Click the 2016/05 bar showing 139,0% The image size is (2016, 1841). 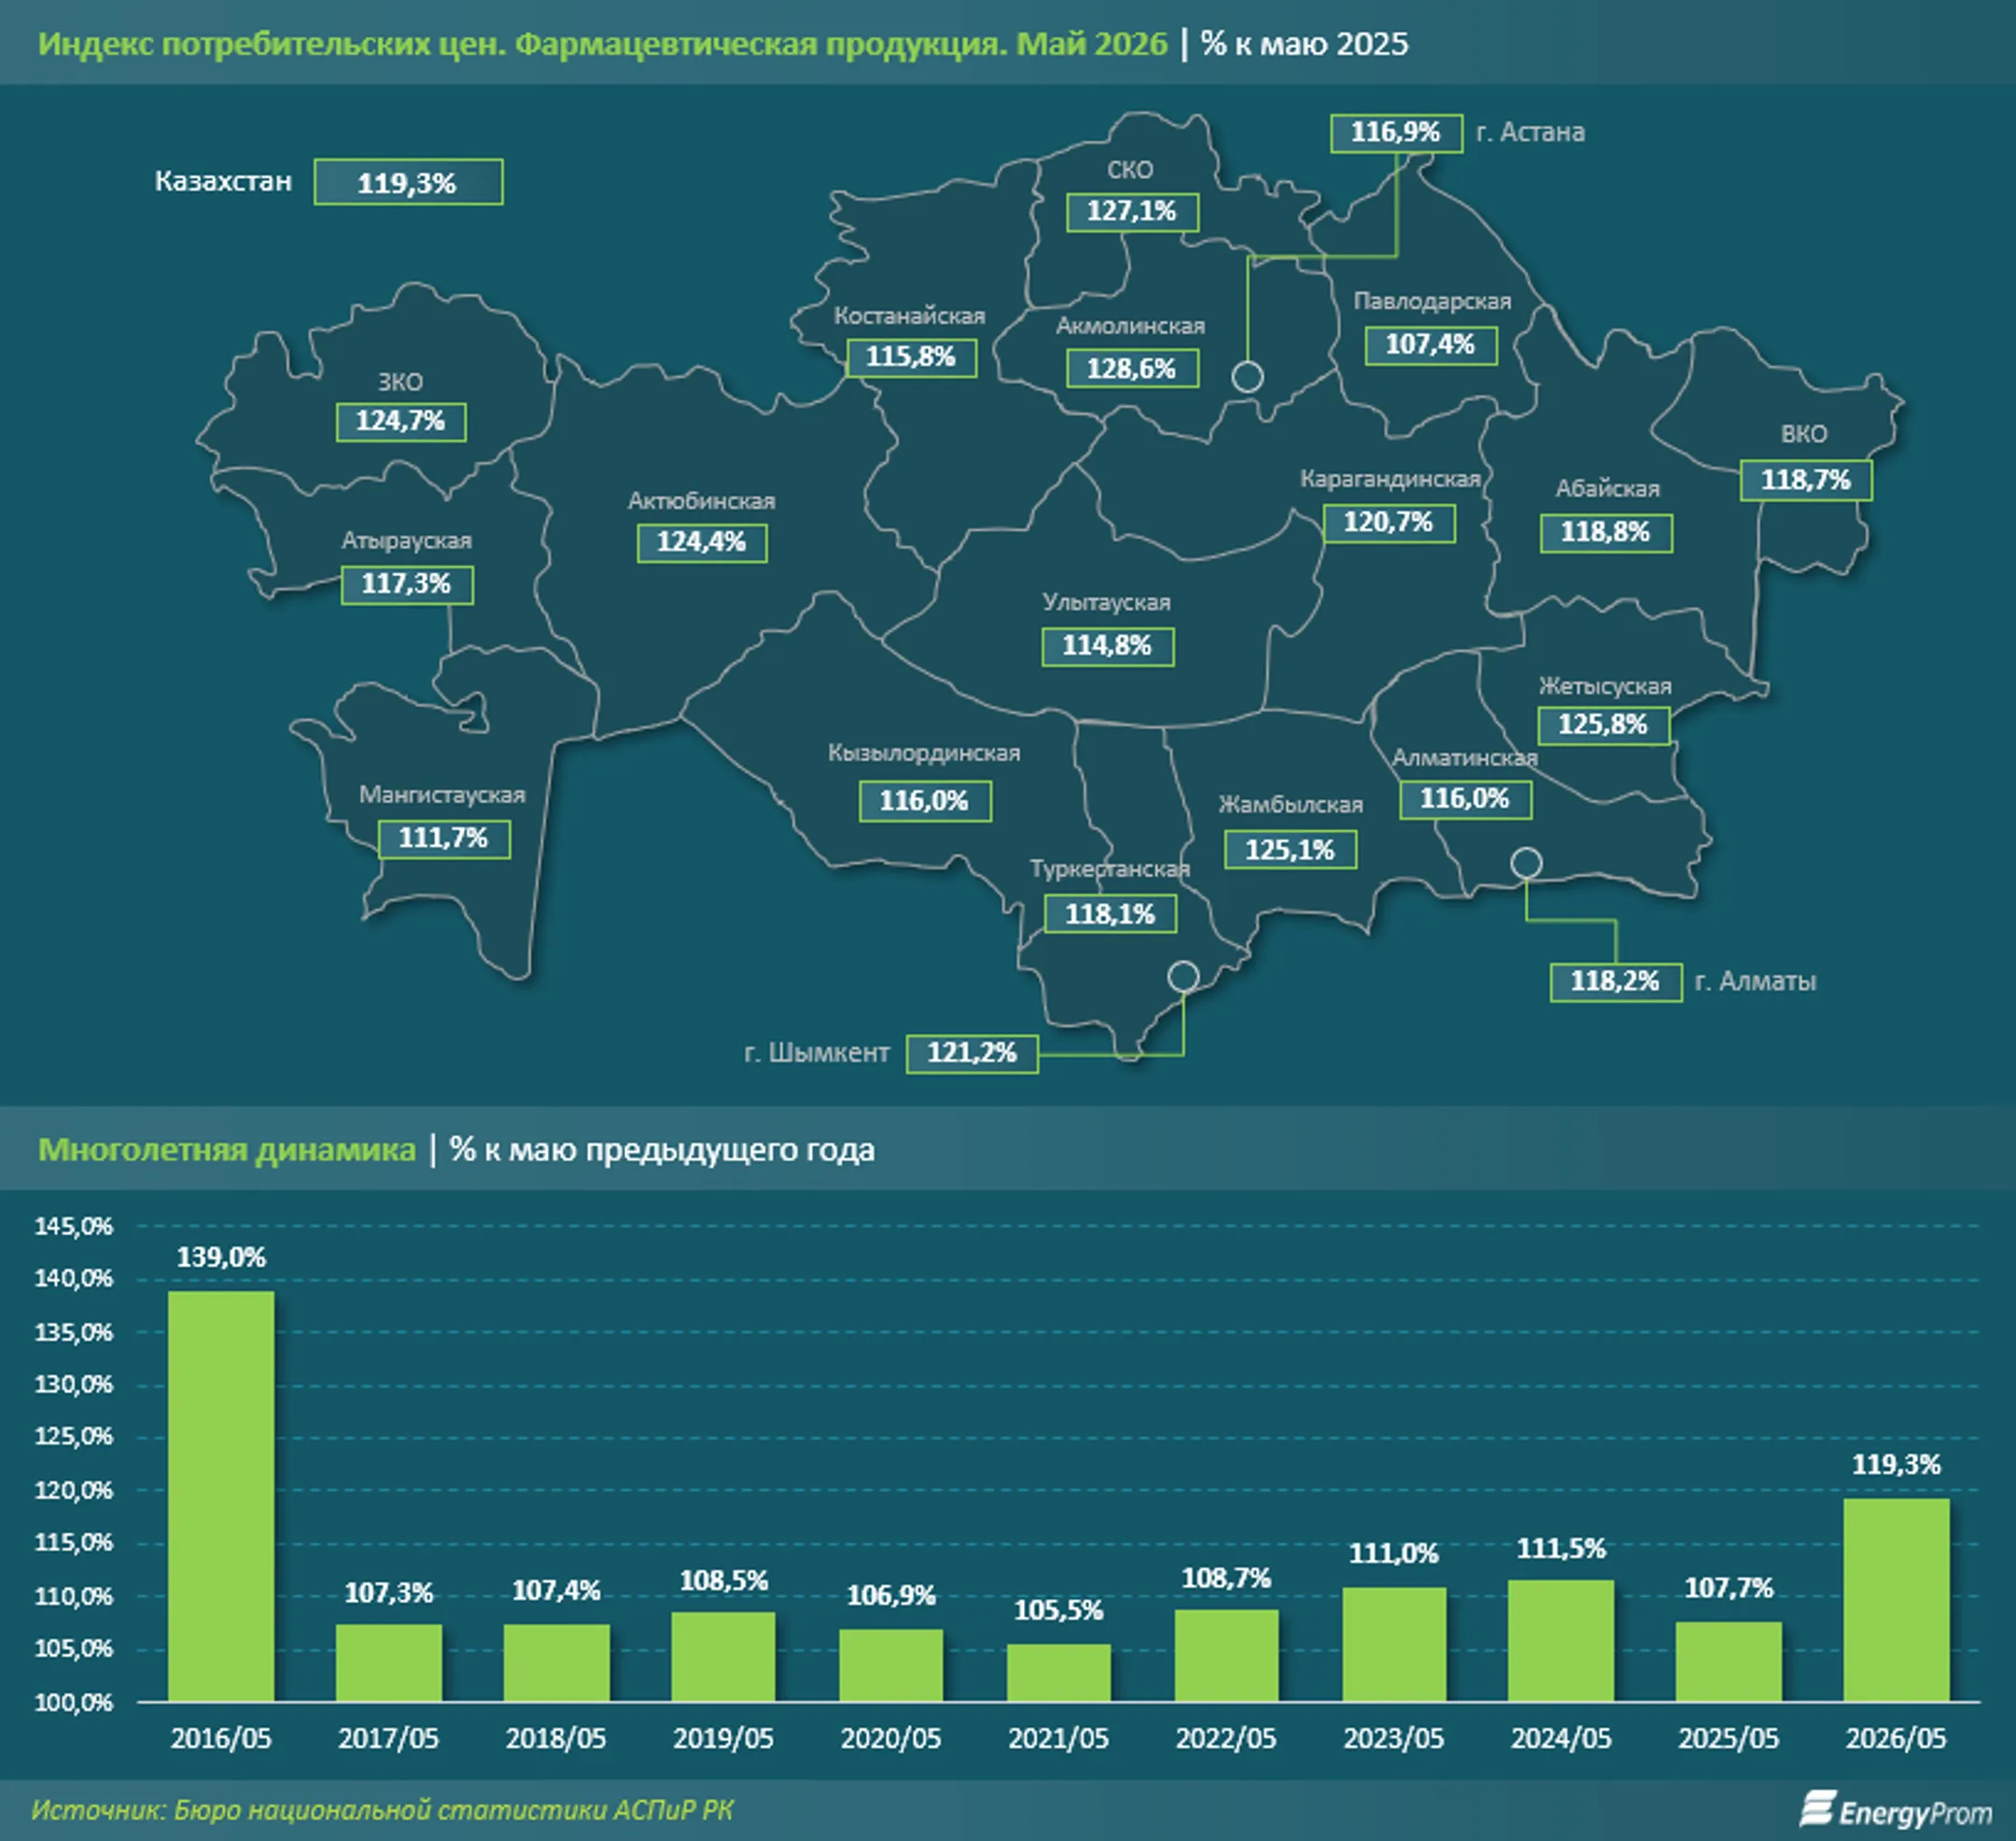(221, 1496)
